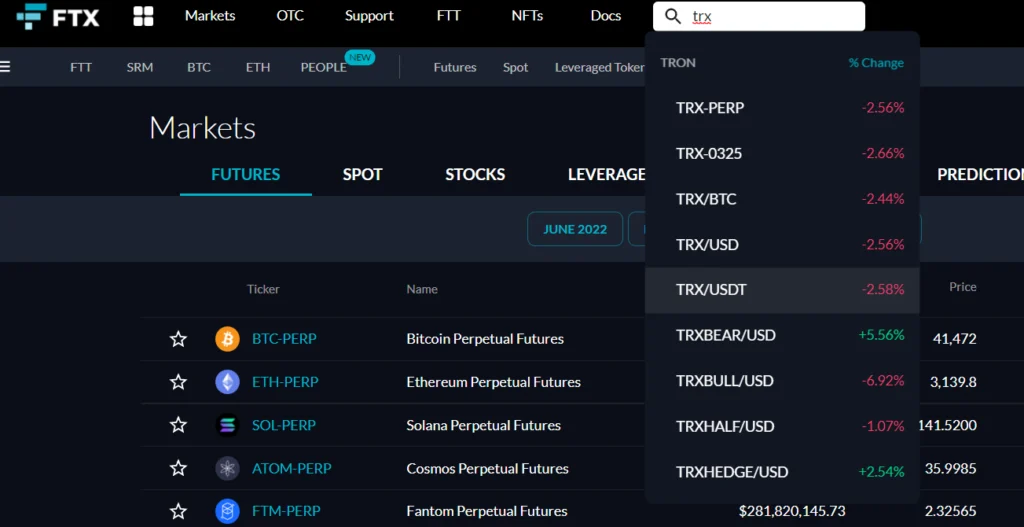The image size is (1024, 527).
Task: Sort results by % Change header
Action: [x=876, y=63]
